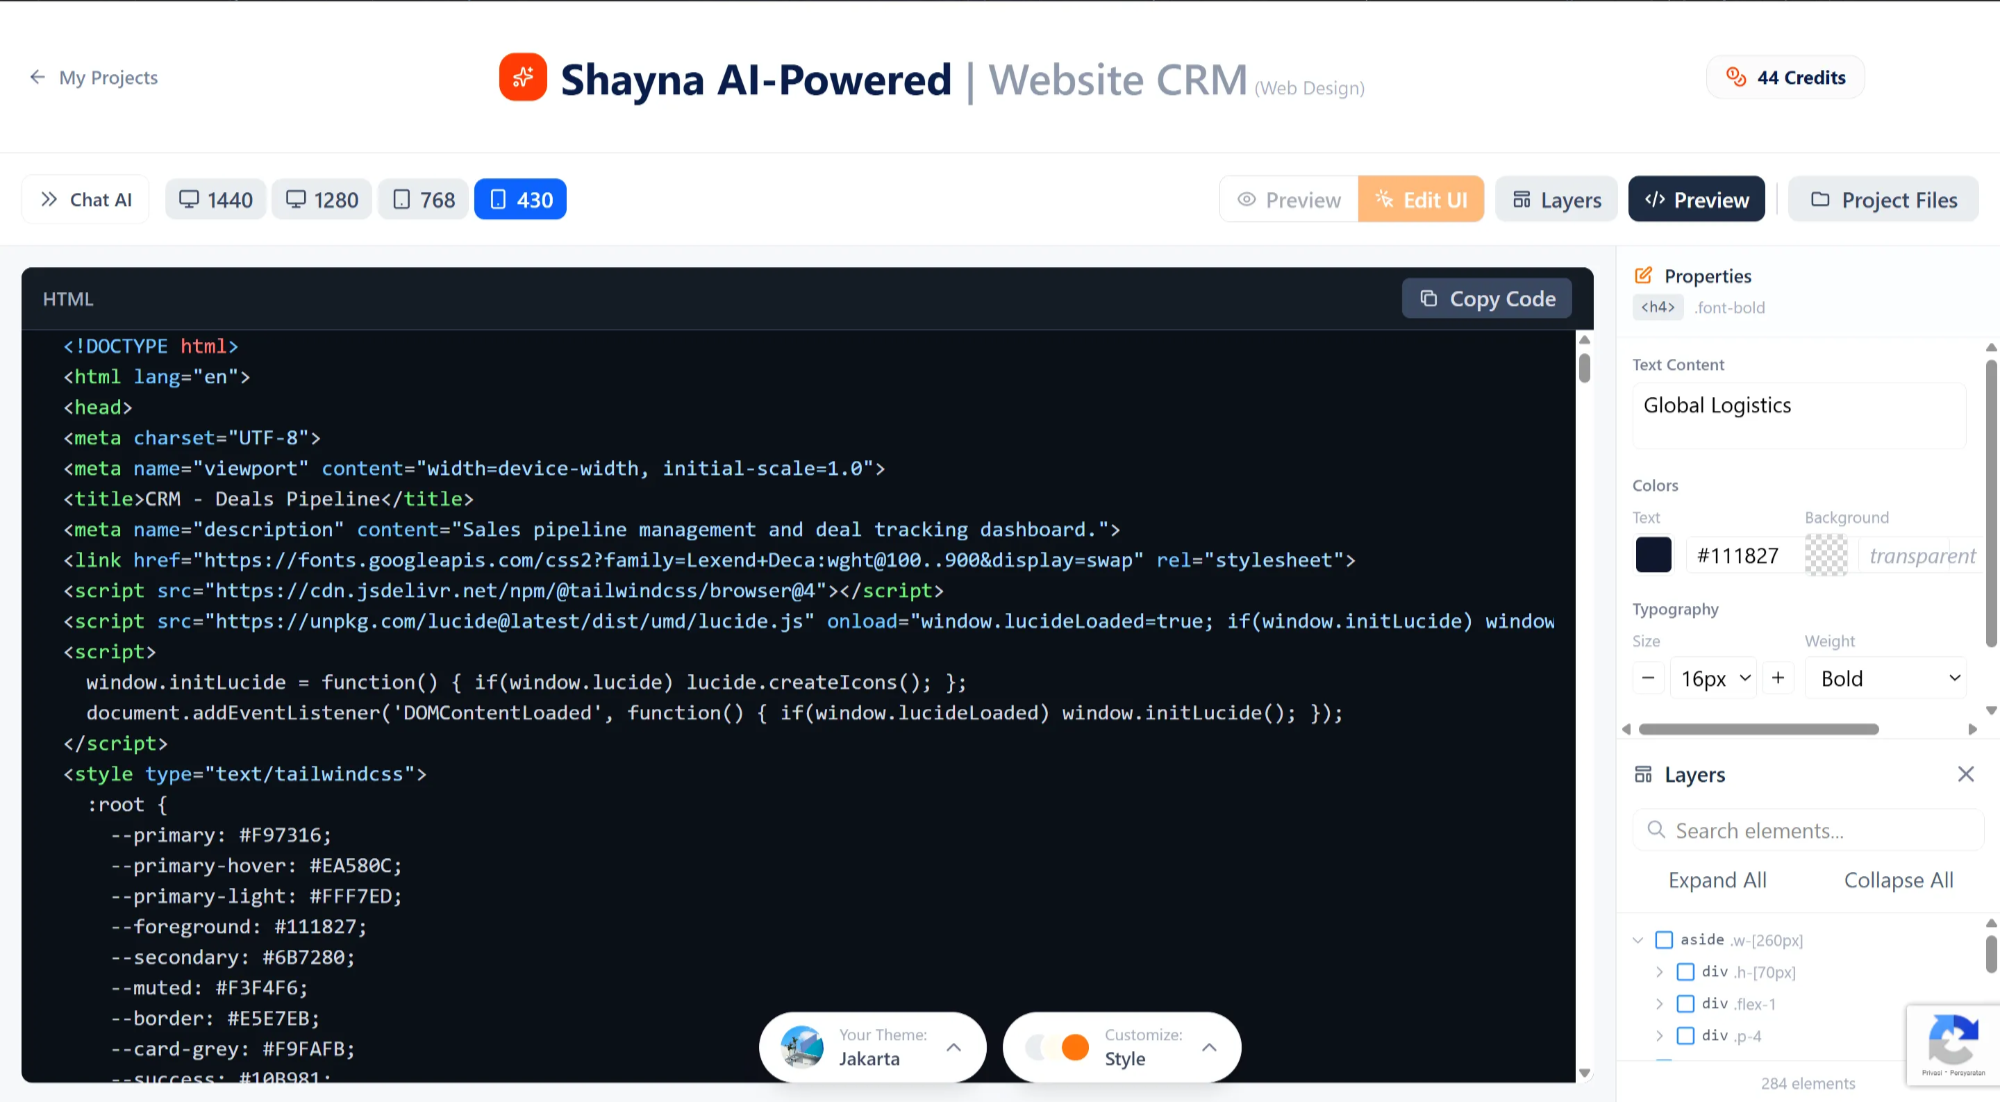Image resolution: width=2000 pixels, height=1102 pixels.
Task: Open the Chat AI panel
Action: [x=85, y=199]
